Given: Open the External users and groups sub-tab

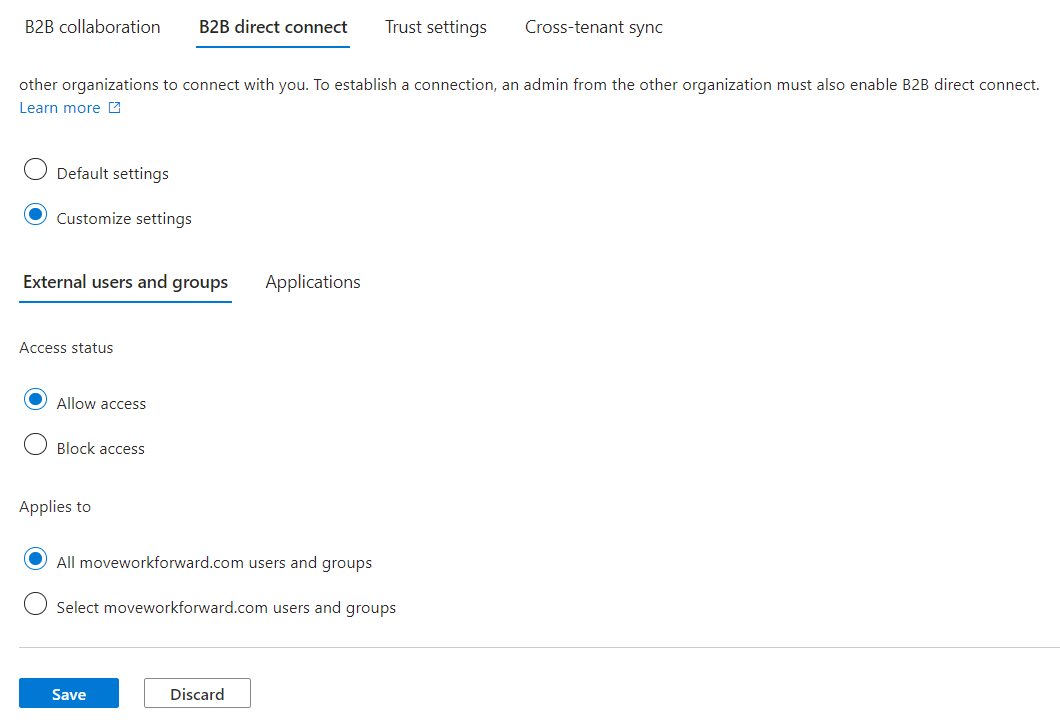Looking at the screenshot, I should [125, 282].
